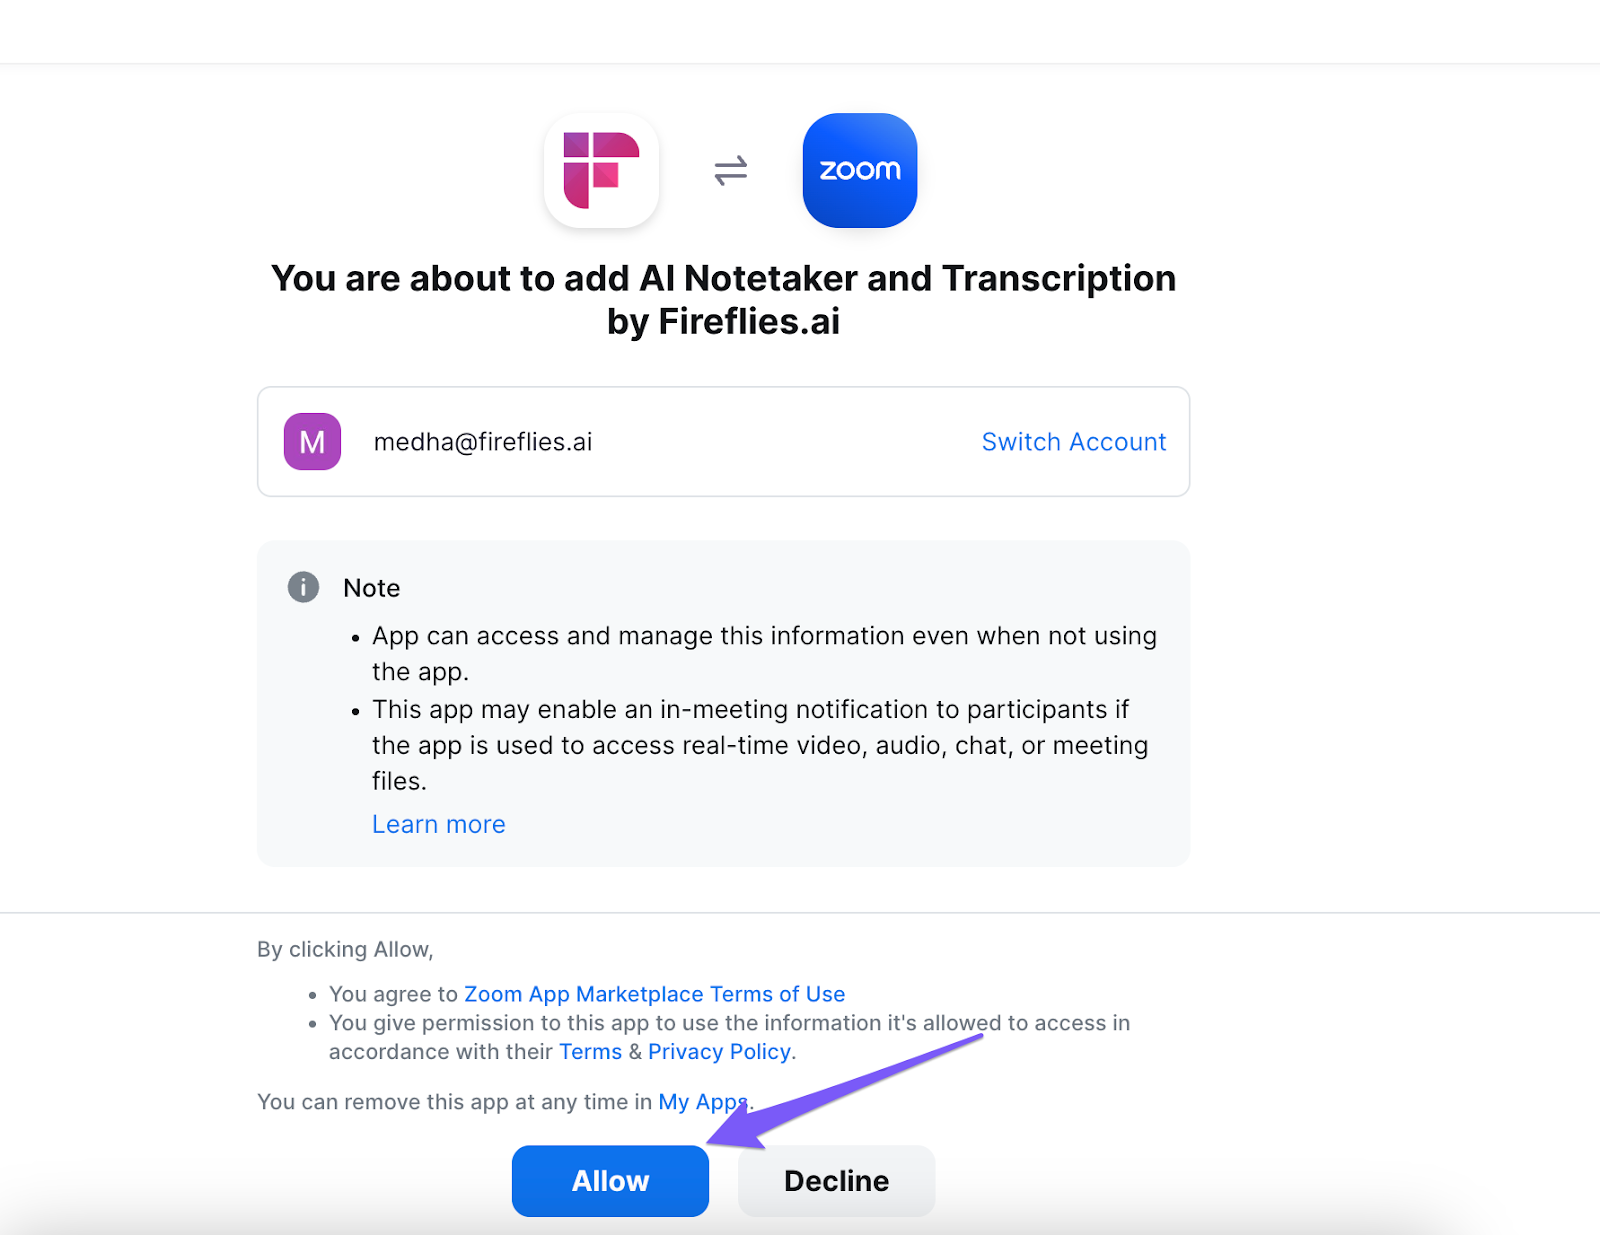The width and height of the screenshot is (1600, 1235).
Task: Click the blue Allow button
Action: 610,1181
